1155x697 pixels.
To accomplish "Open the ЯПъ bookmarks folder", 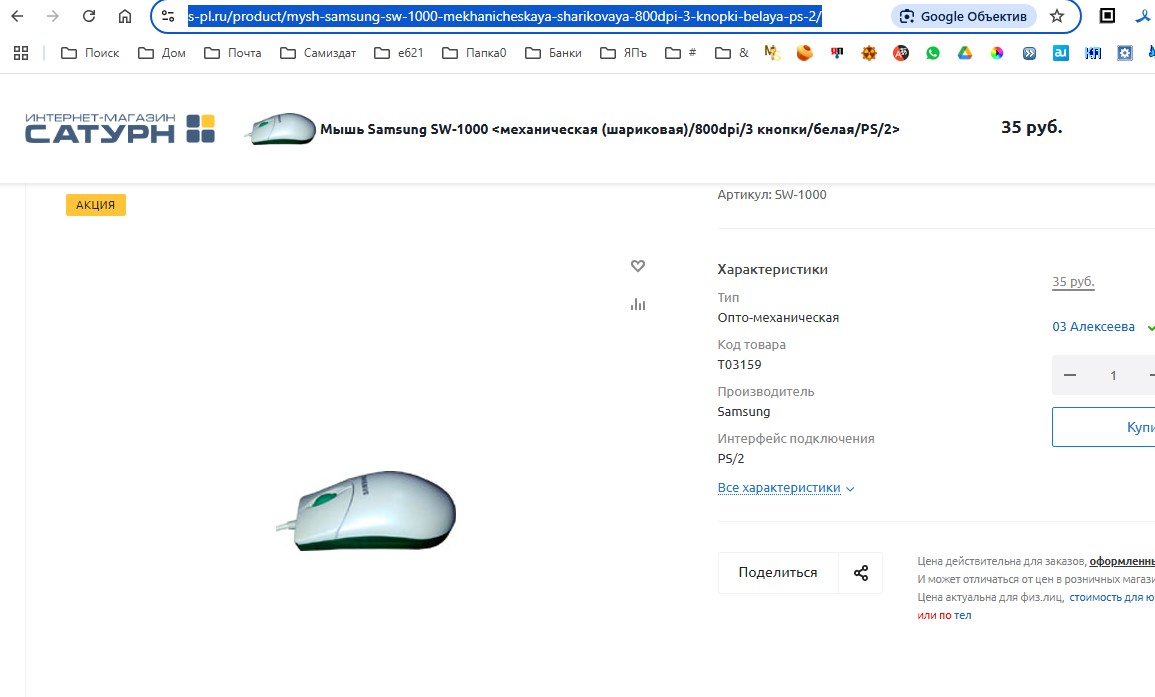I will pos(623,52).
